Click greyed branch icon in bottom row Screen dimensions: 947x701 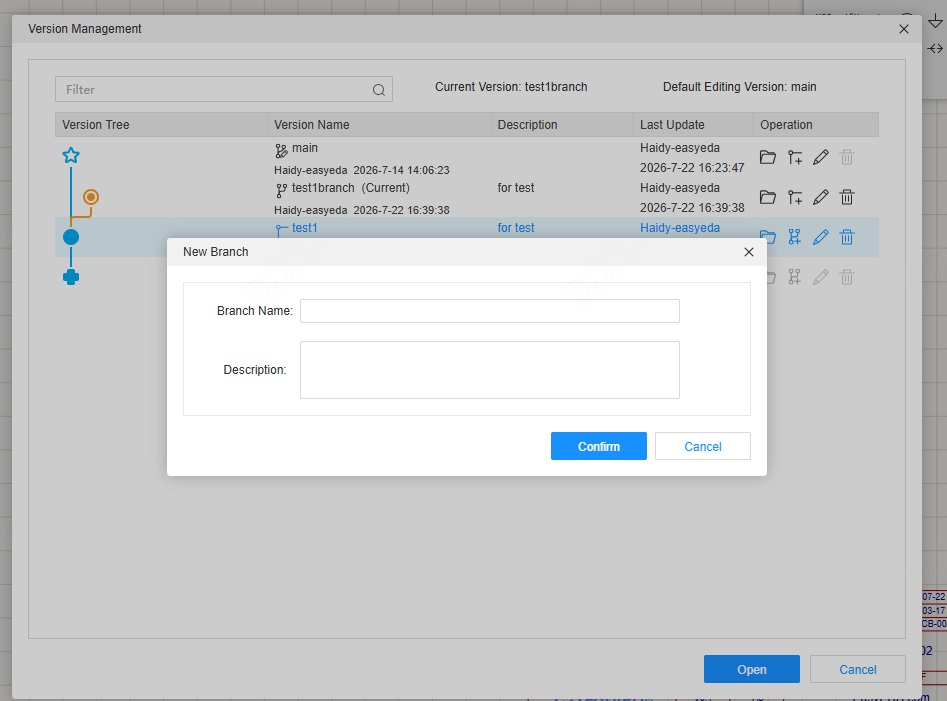[795, 277]
